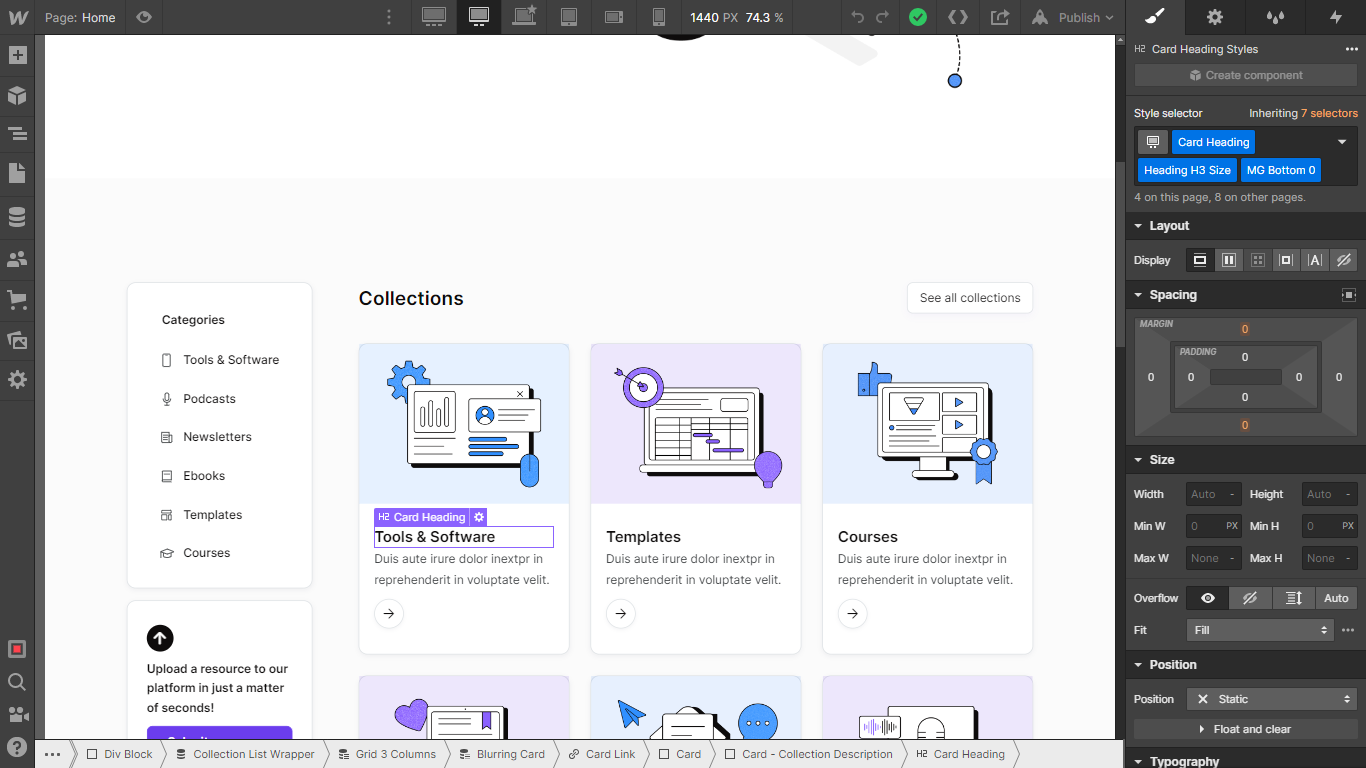Set Overflow to hidden
The height and width of the screenshot is (768, 1366).
[x=1249, y=598]
